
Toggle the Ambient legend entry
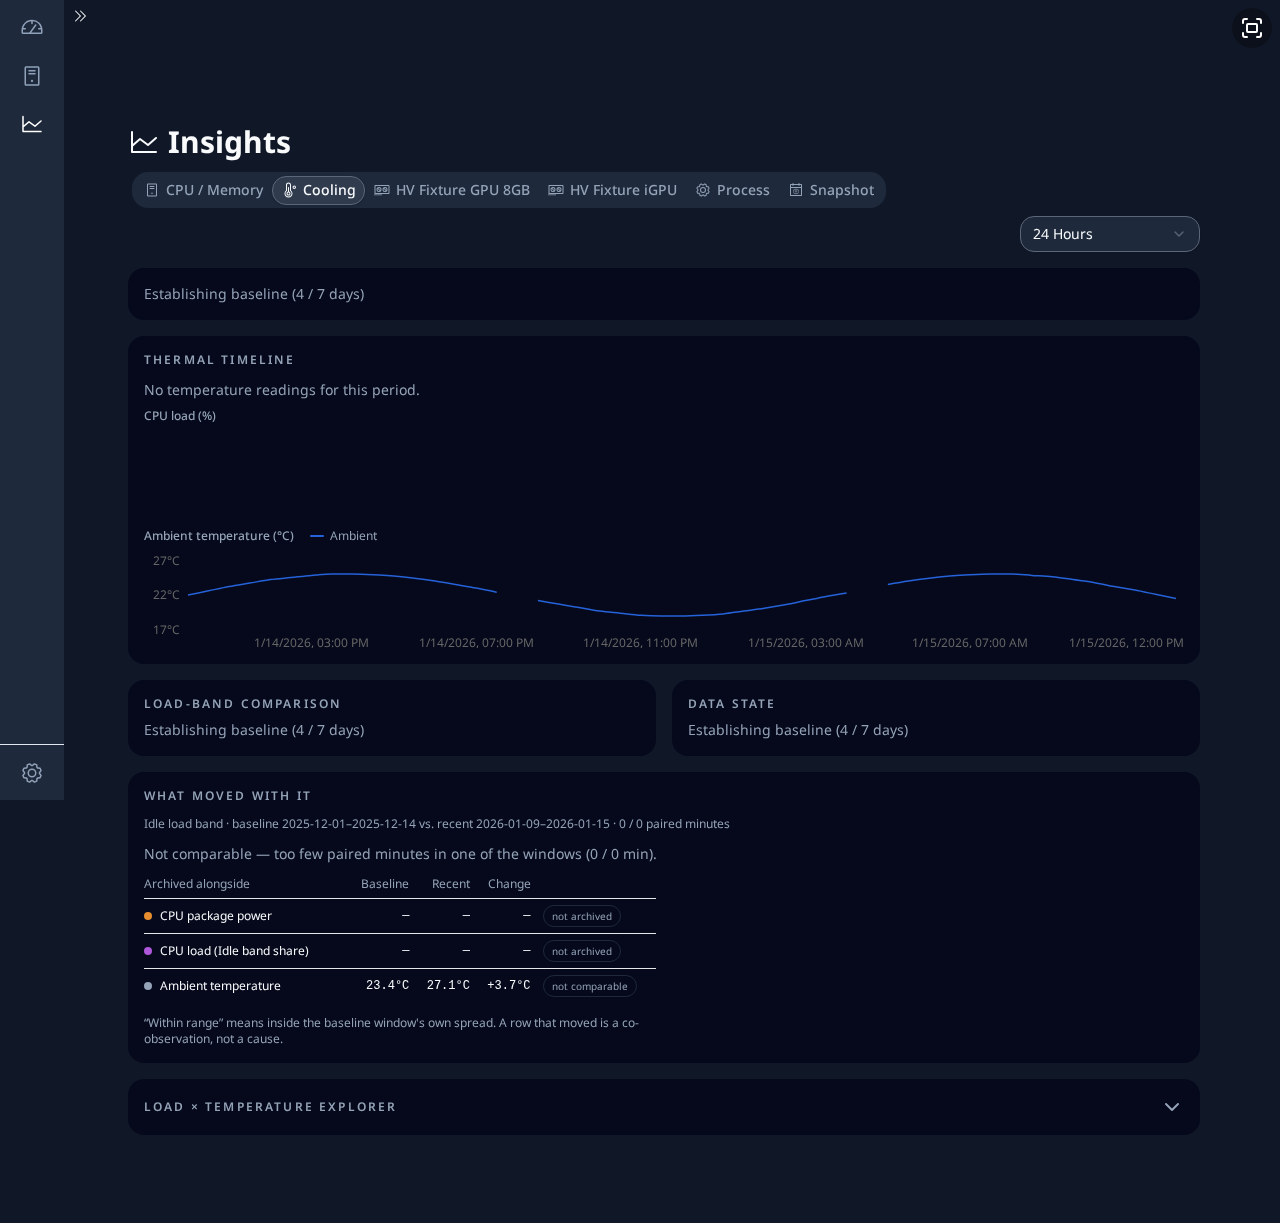pos(344,536)
